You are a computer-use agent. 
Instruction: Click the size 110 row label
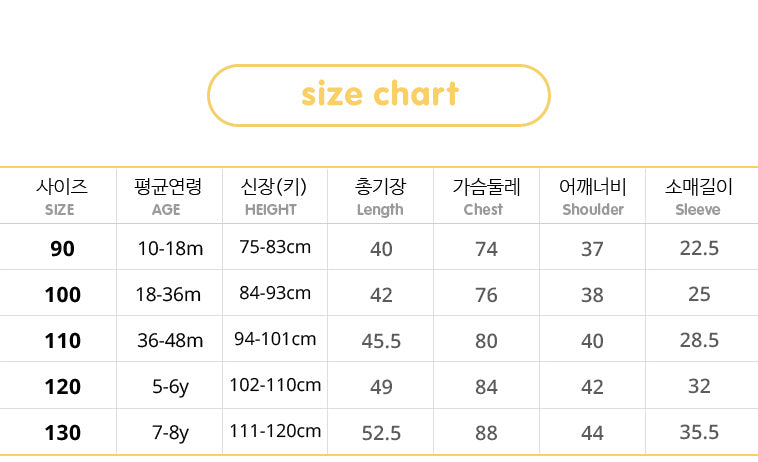click(62, 340)
